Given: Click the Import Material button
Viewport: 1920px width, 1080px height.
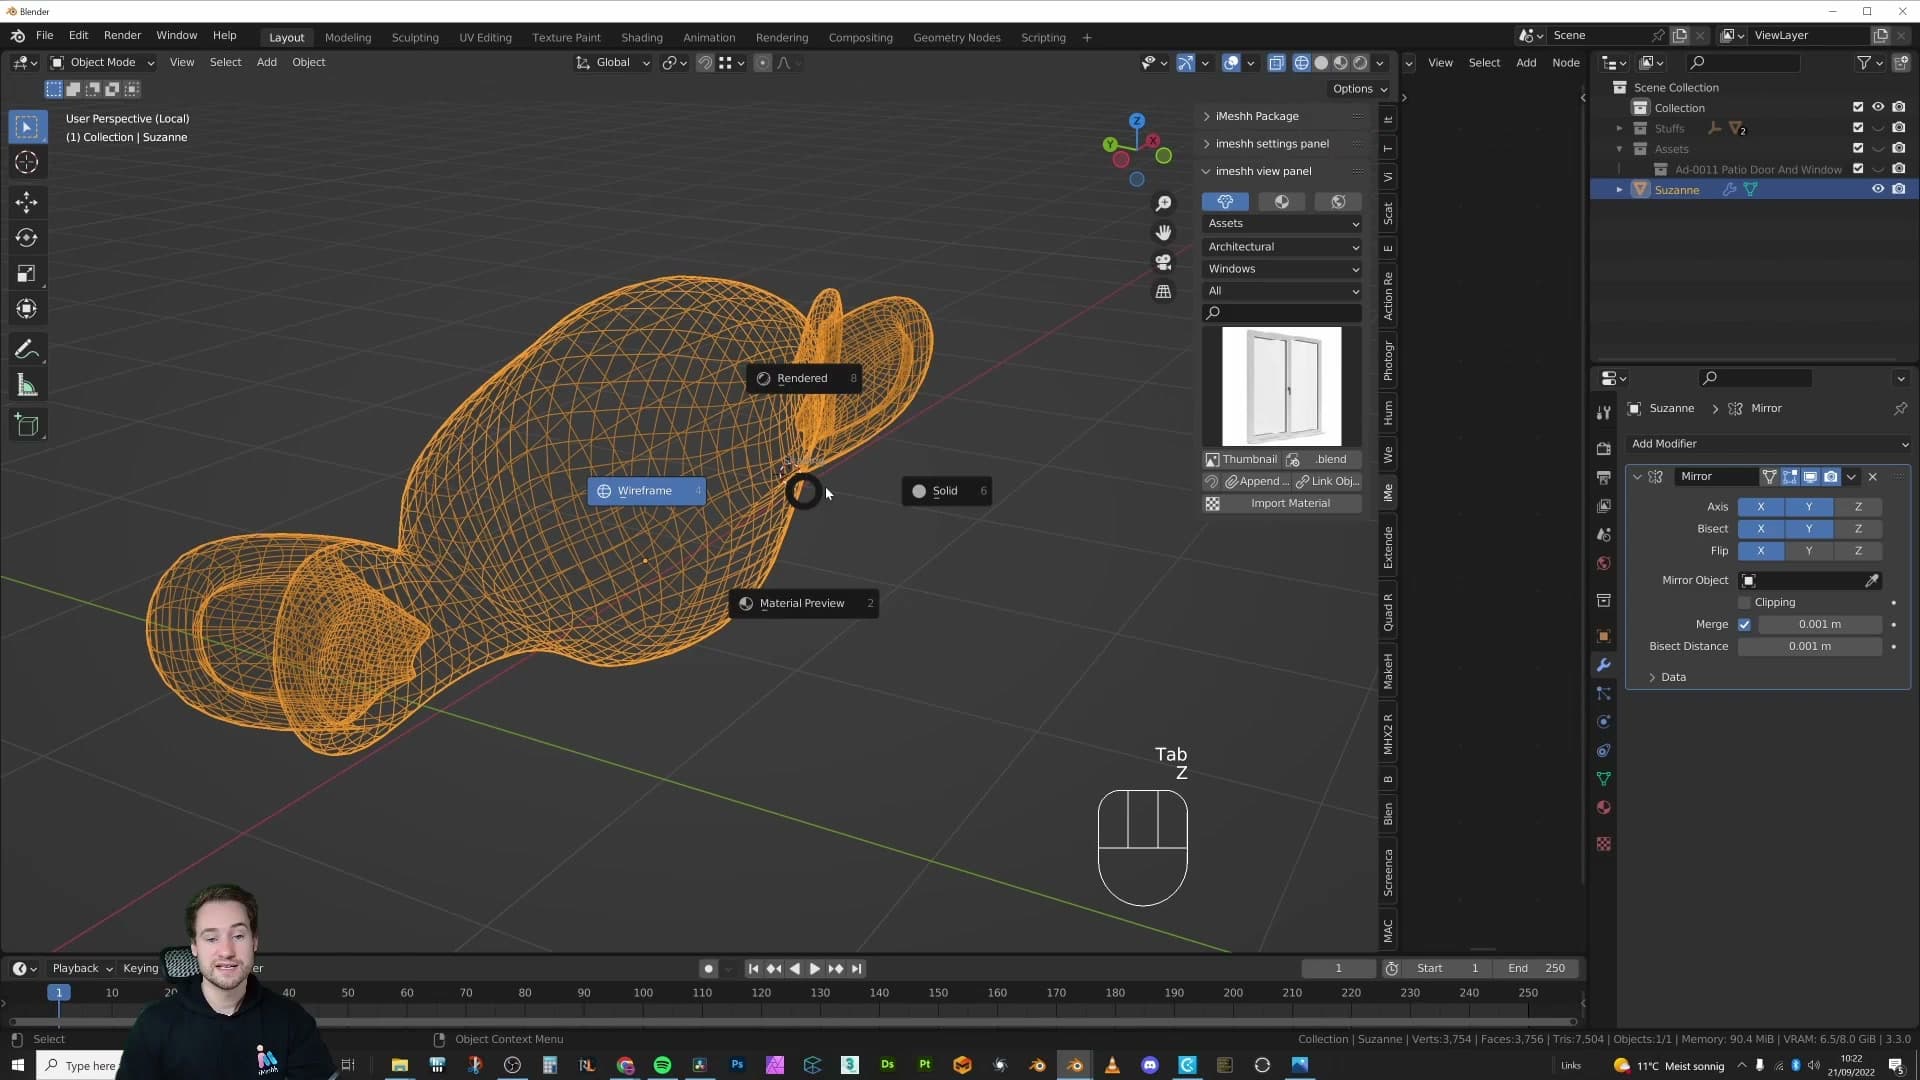Looking at the screenshot, I should click(1282, 504).
